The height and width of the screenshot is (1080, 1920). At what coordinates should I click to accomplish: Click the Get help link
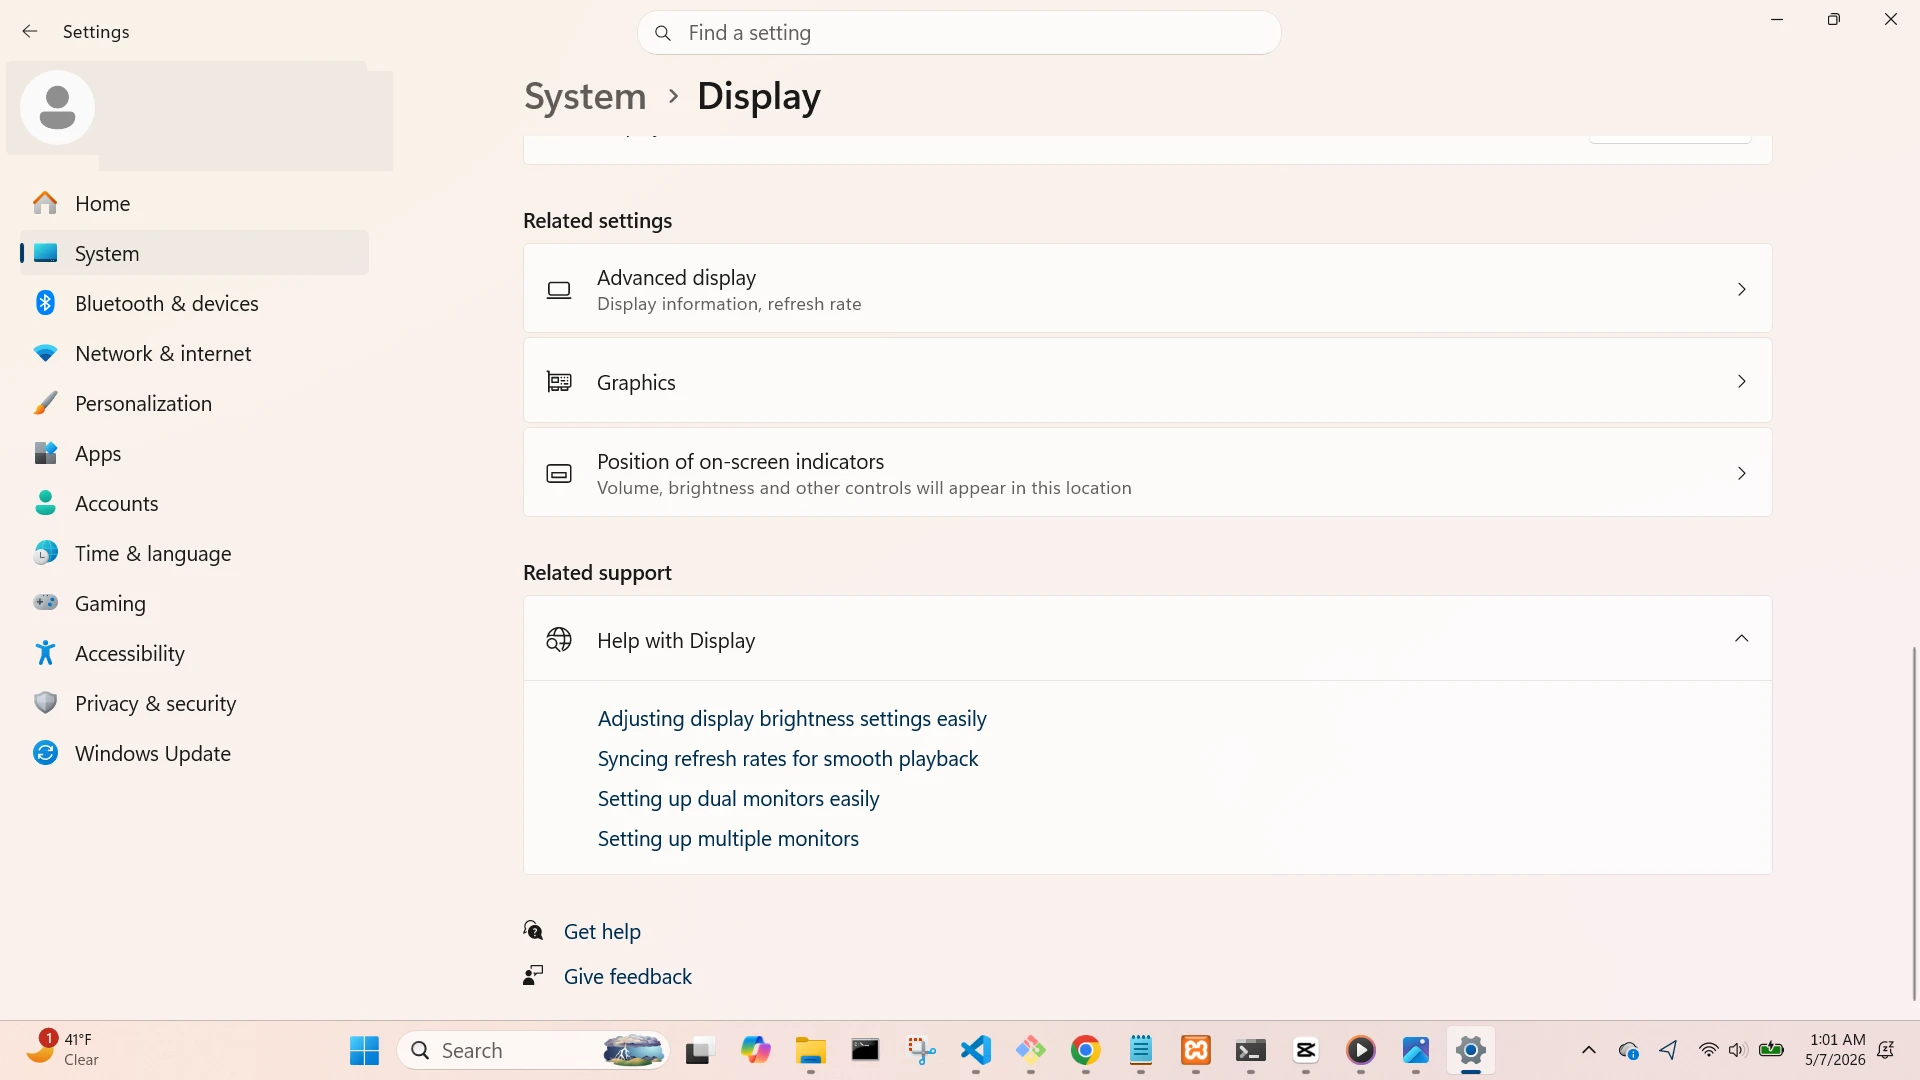[602, 931]
